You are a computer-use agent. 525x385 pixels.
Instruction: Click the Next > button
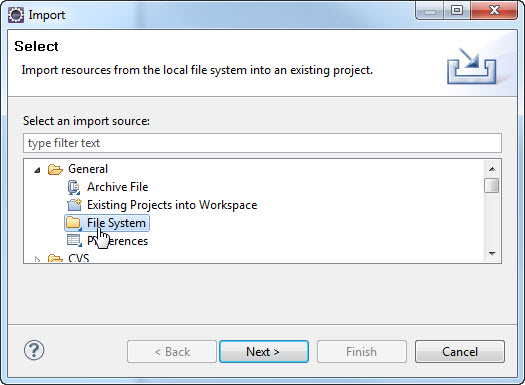point(264,352)
